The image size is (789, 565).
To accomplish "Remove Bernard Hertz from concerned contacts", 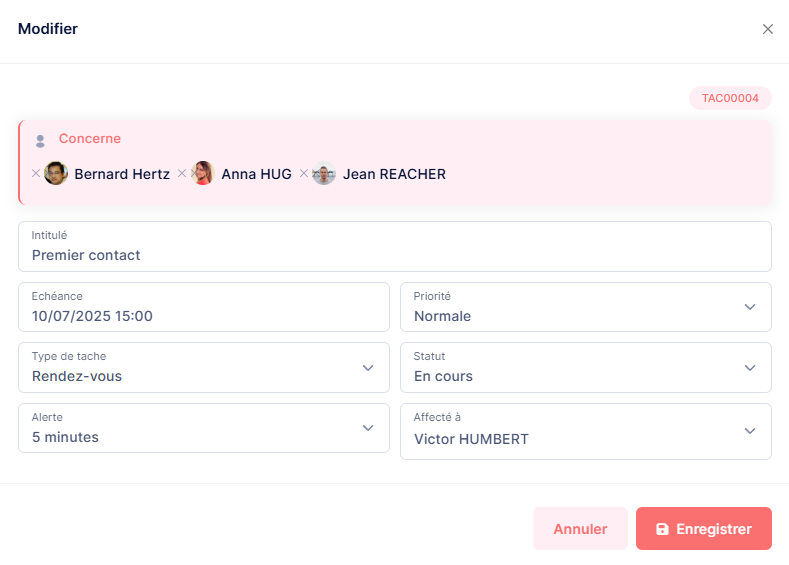I will 36,174.
